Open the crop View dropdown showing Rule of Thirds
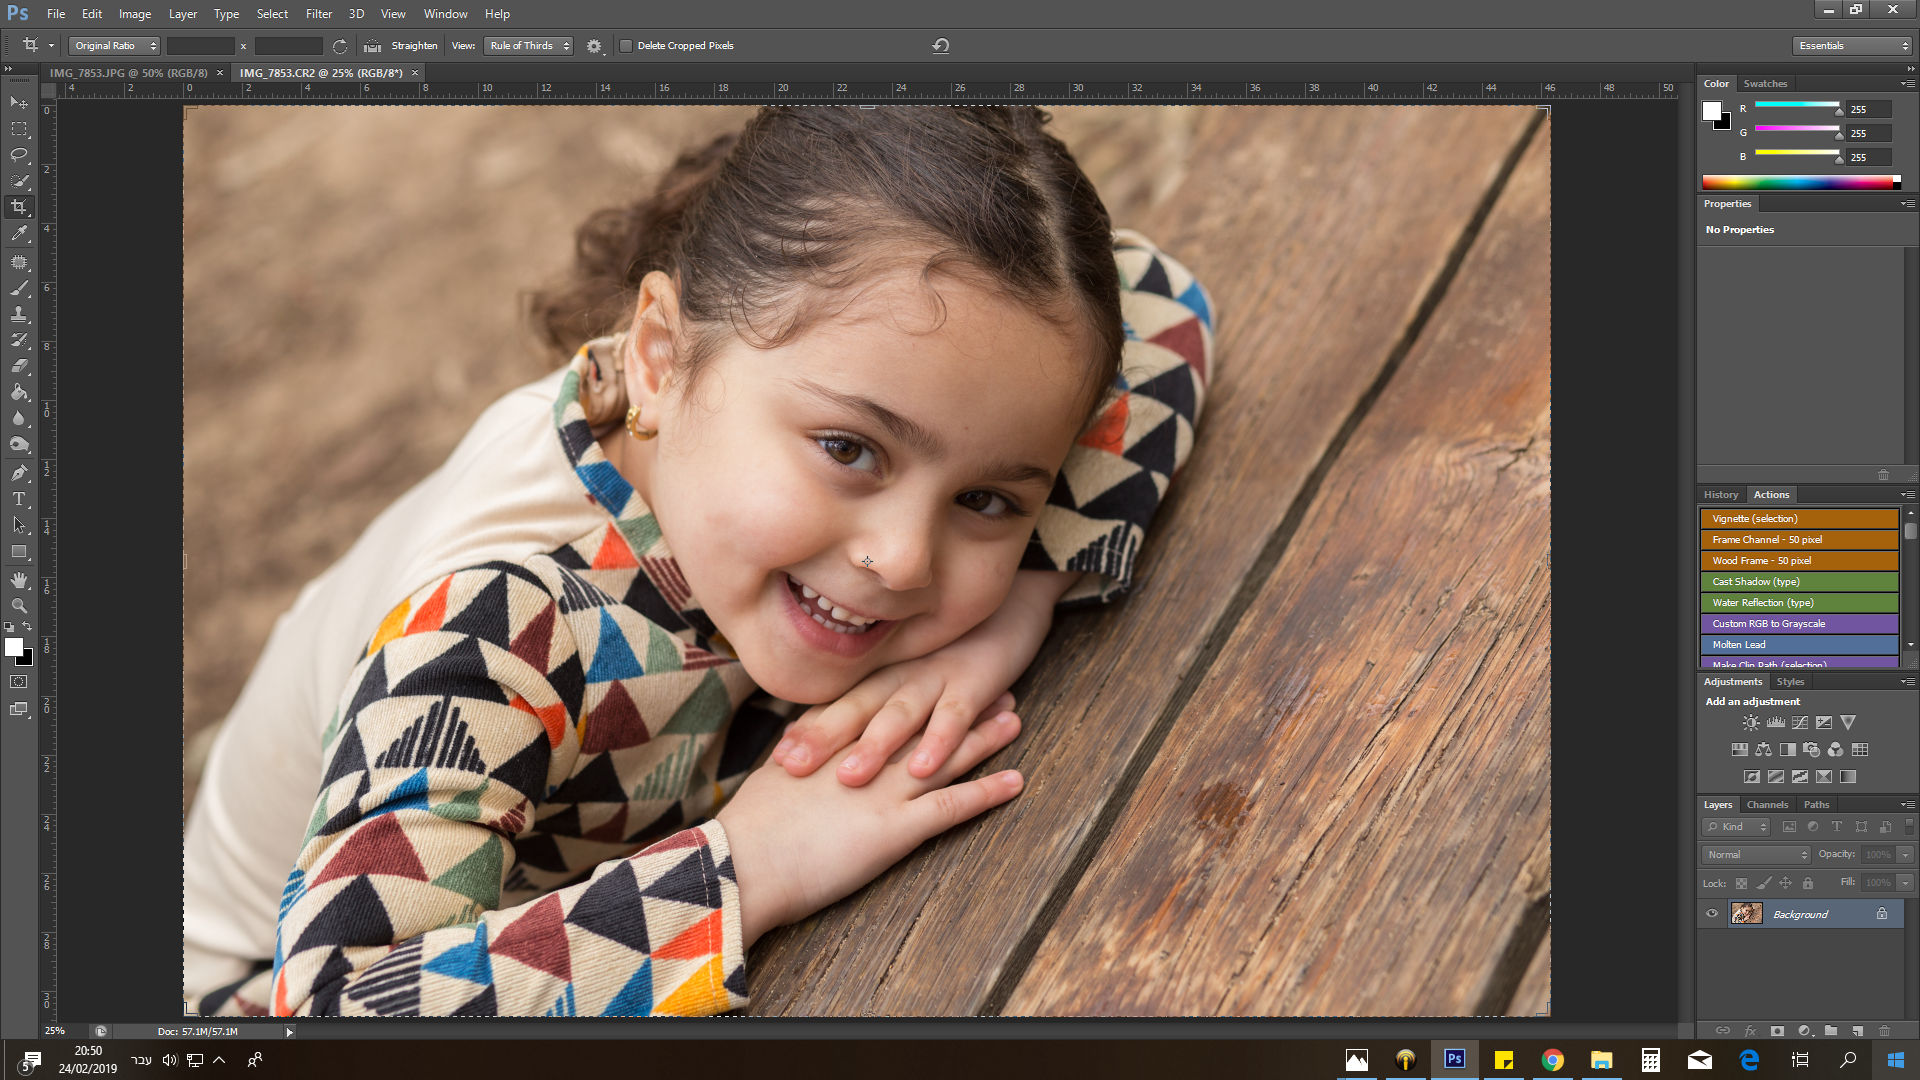 click(528, 45)
